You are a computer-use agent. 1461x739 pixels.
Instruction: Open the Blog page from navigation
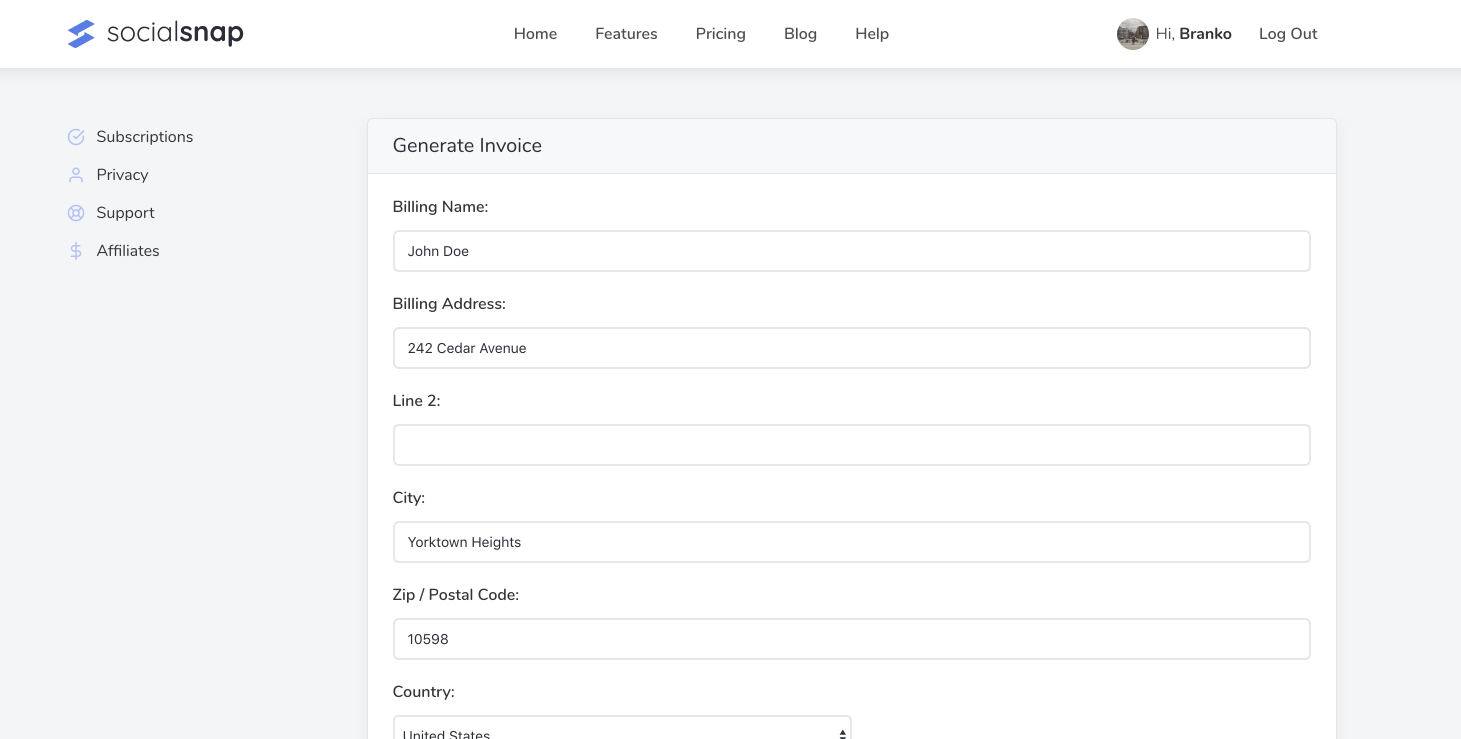(800, 33)
